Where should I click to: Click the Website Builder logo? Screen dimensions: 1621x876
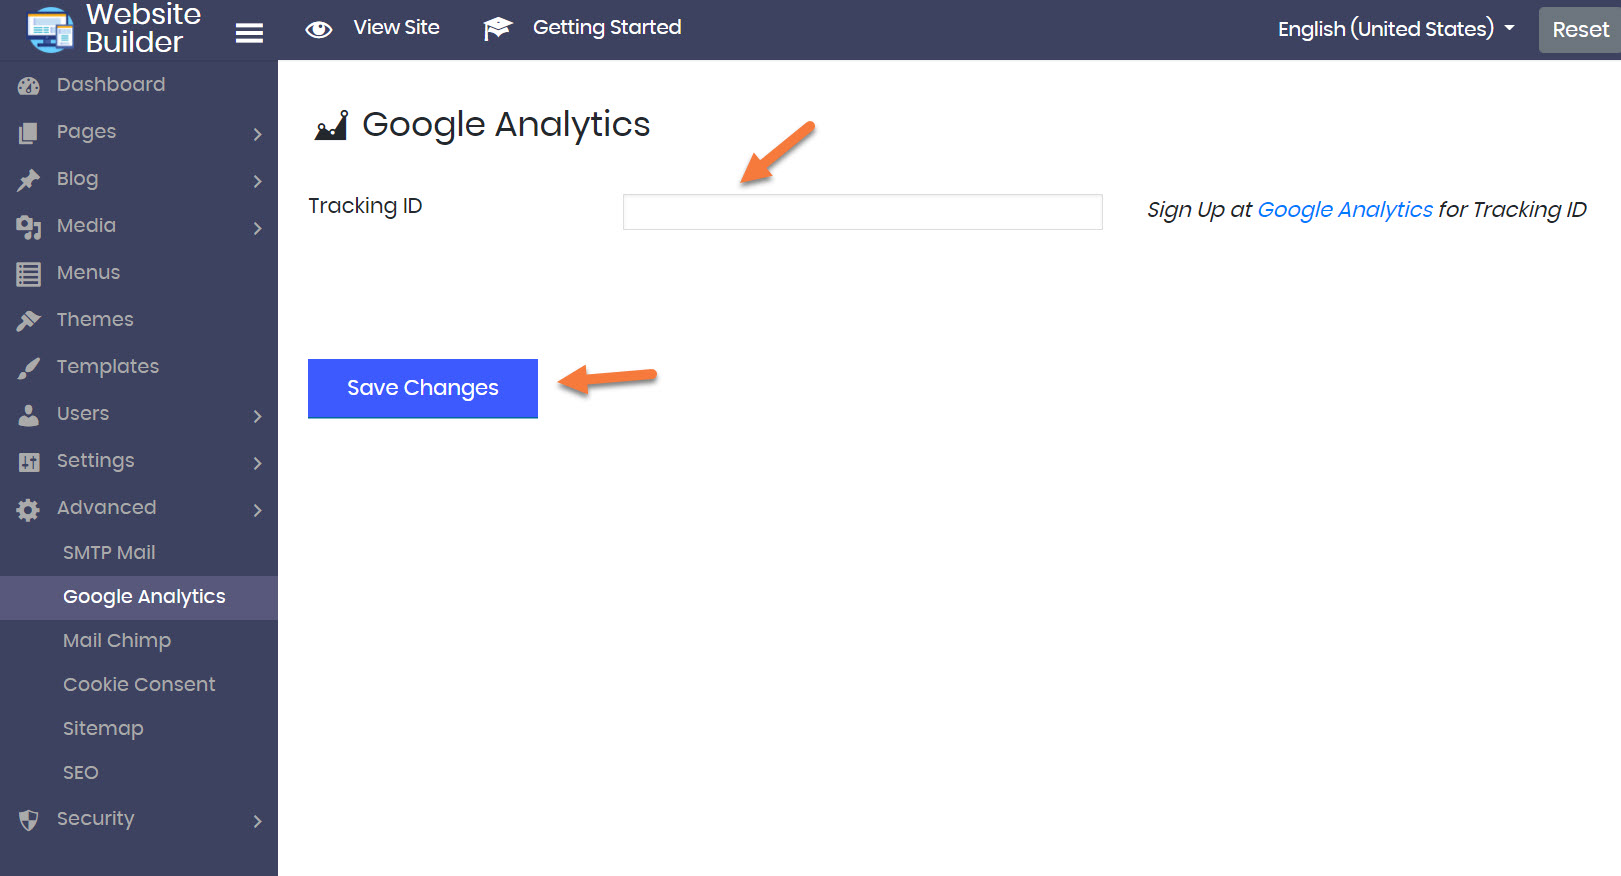pos(50,29)
